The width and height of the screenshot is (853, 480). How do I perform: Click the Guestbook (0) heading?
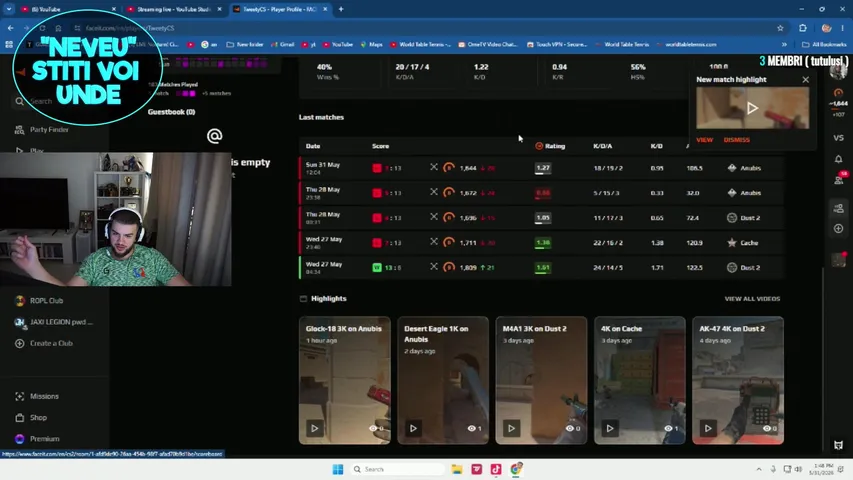tap(171, 112)
